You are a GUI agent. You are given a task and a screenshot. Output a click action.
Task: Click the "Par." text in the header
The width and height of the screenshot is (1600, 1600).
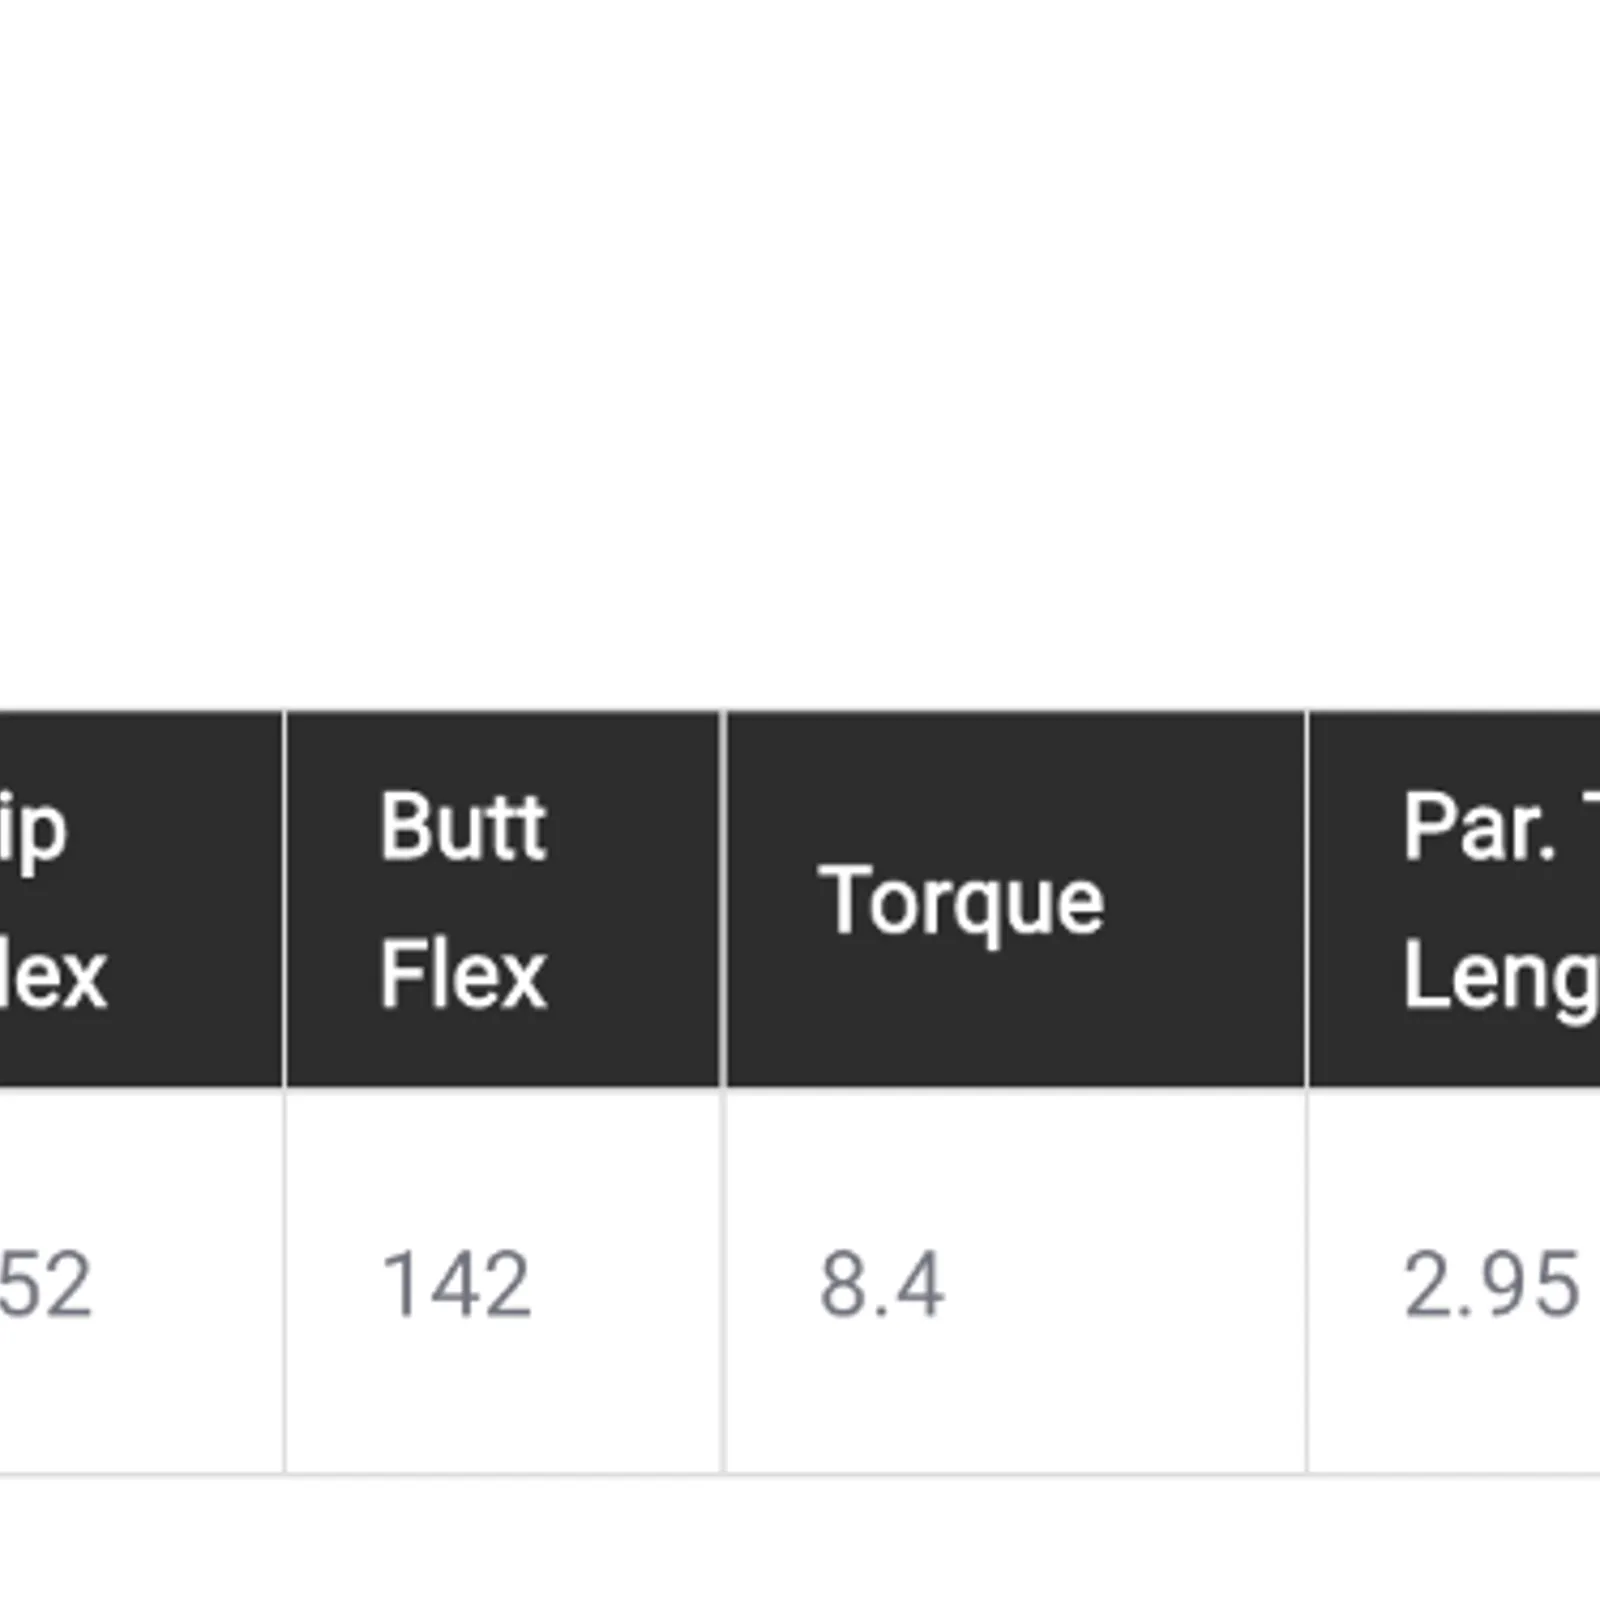point(1478,826)
